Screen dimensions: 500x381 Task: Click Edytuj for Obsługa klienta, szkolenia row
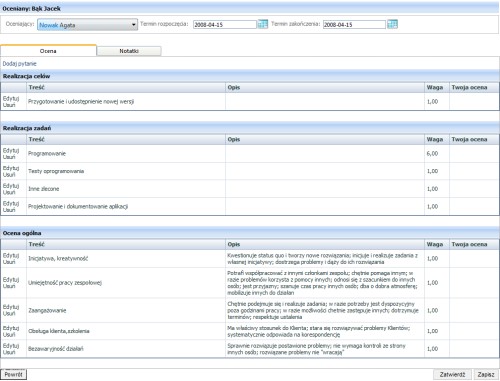coord(11,328)
